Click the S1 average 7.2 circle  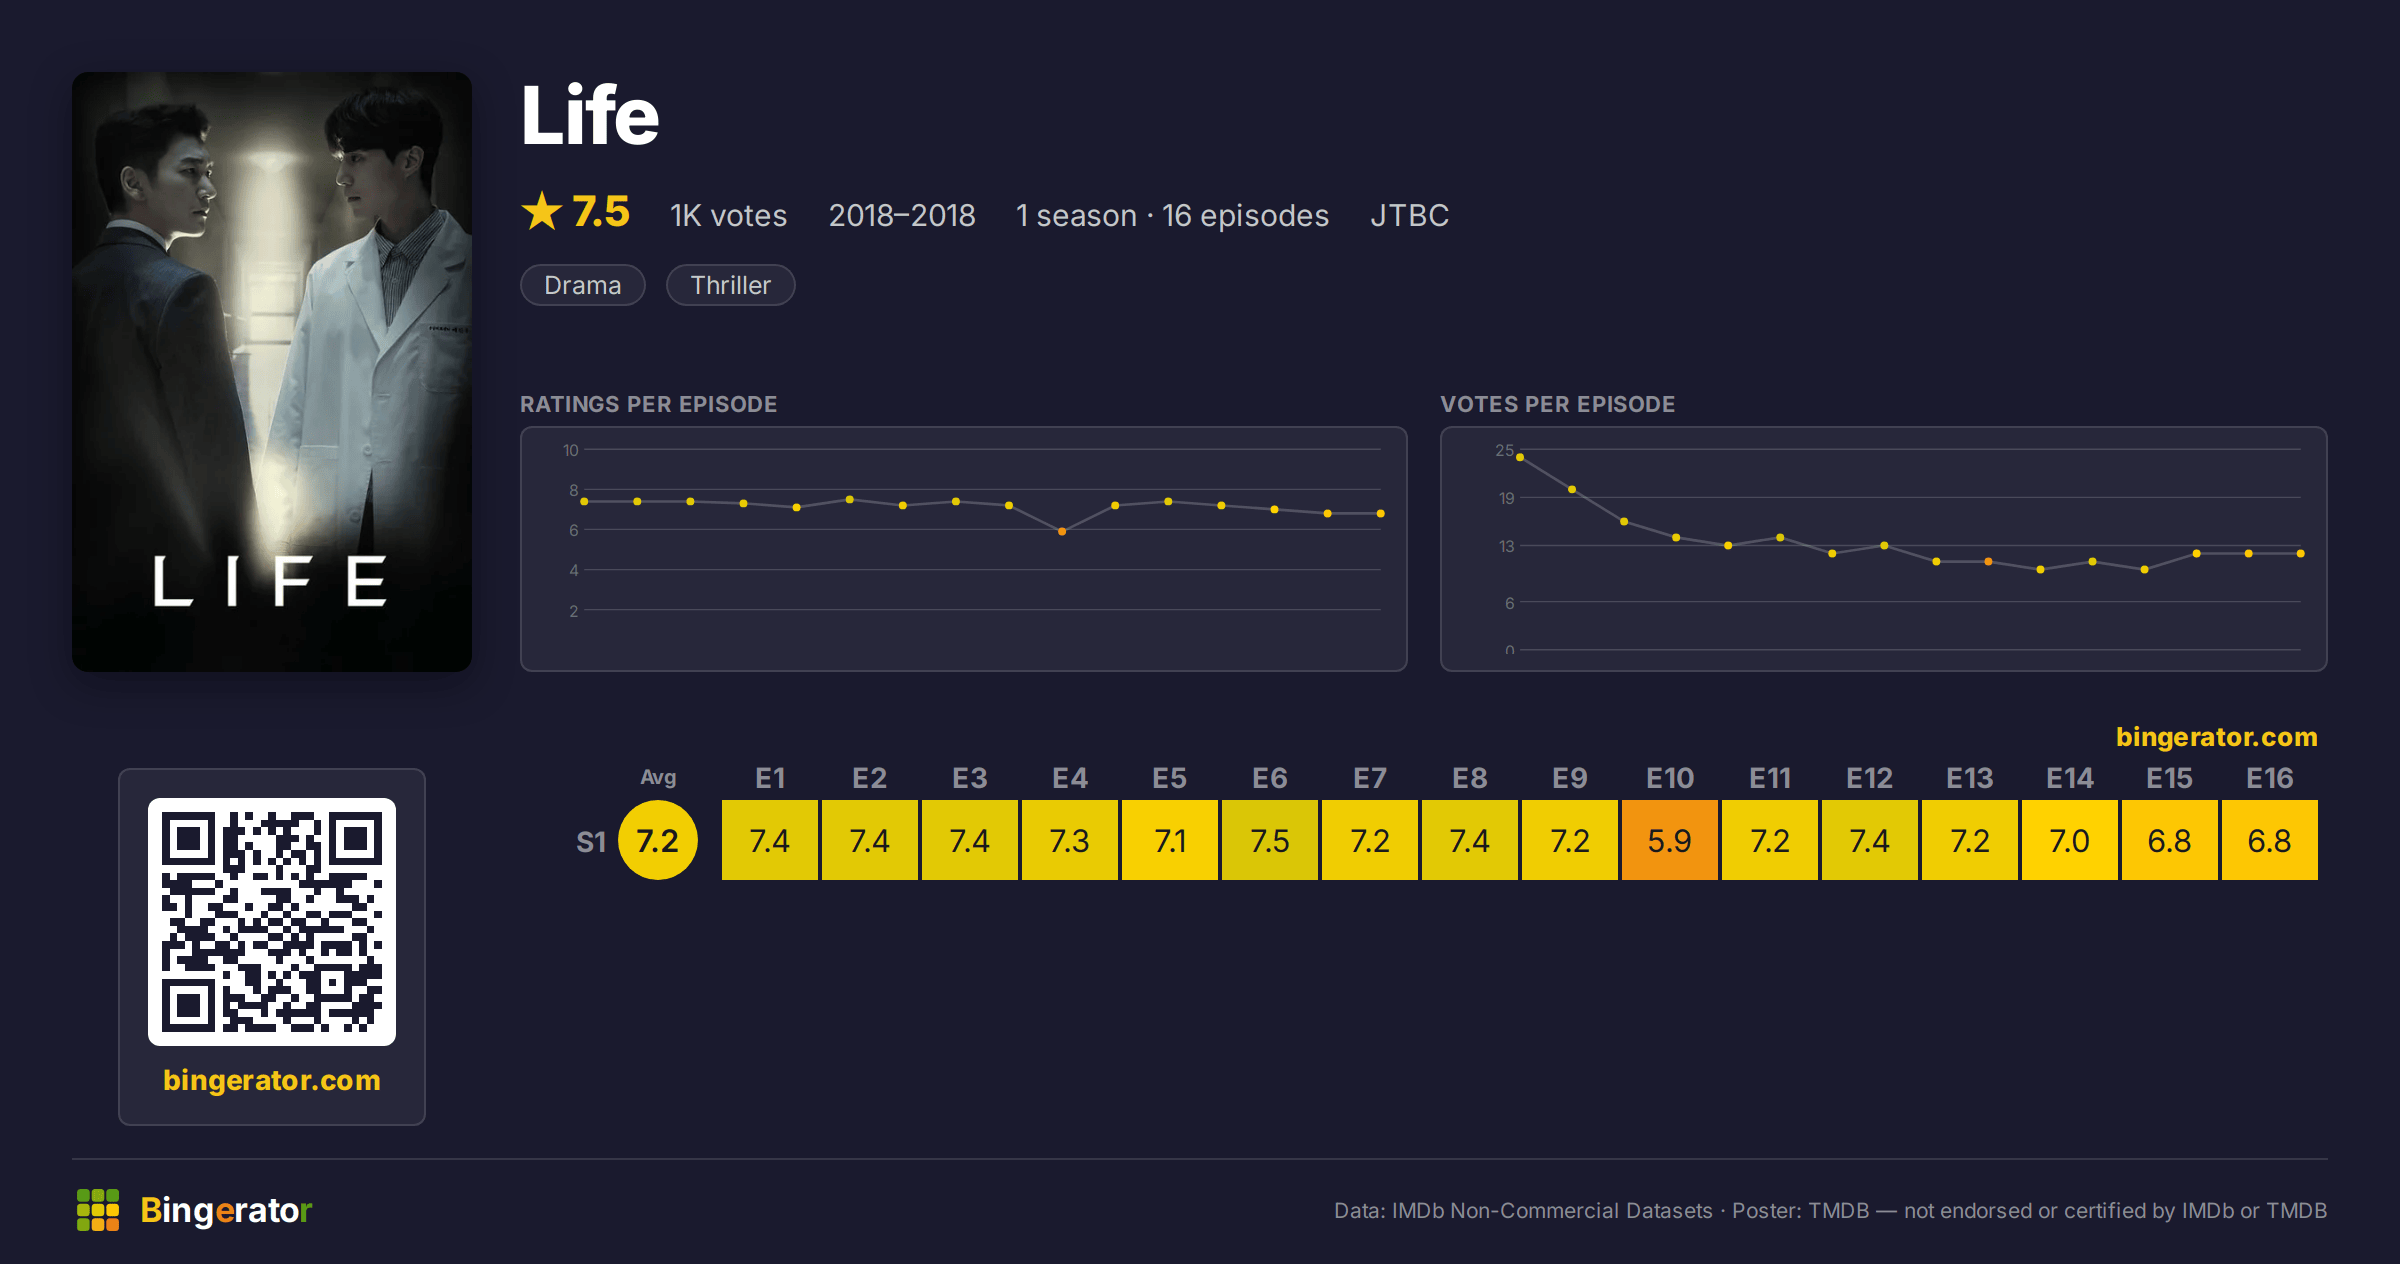[x=658, y=840]
